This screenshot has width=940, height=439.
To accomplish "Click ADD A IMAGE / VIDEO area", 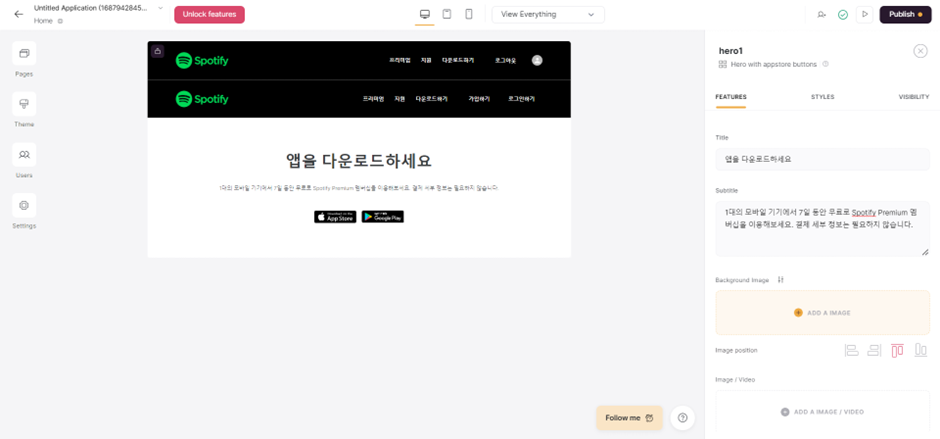I will pos(822,412).
